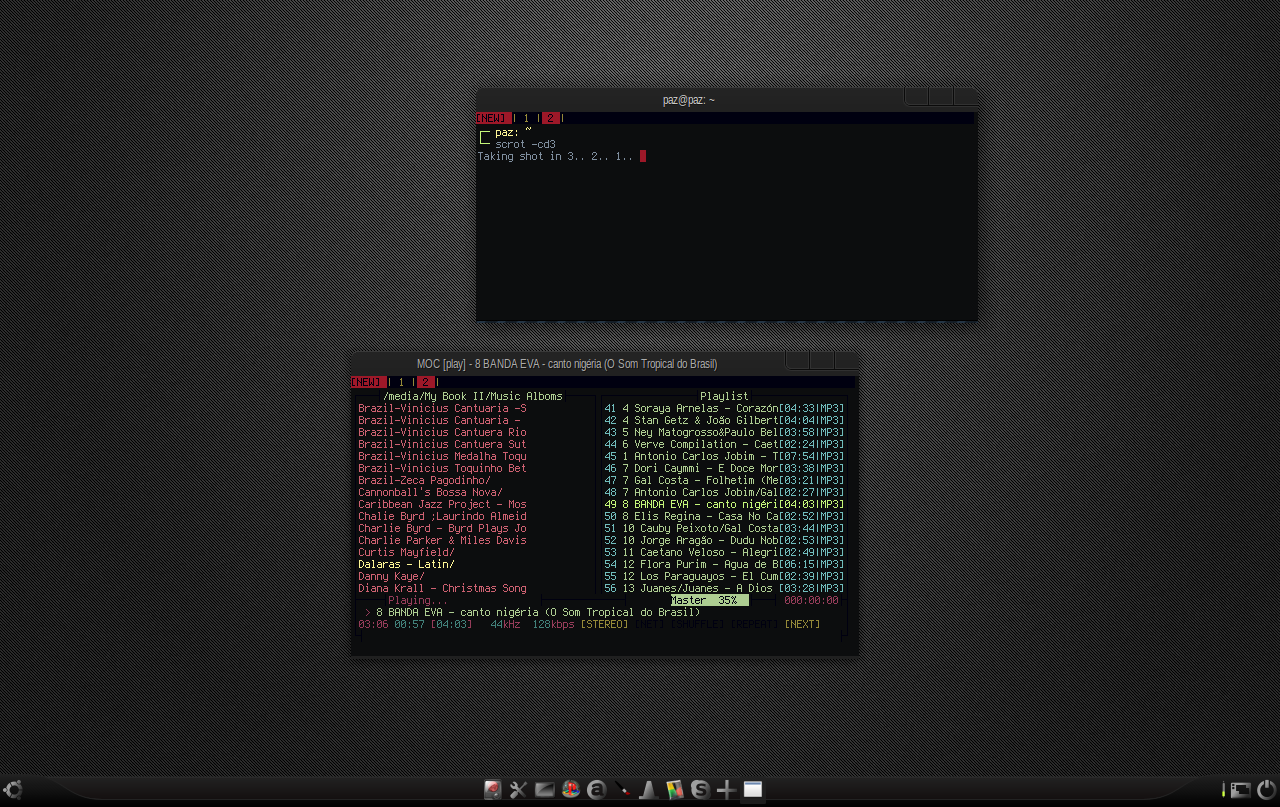Image resolution: width=1280 pixels, height=807 pixels.
Task: Select playing item 49 BANDA EVA - canto nigéri
Action: tap(724, 504)
